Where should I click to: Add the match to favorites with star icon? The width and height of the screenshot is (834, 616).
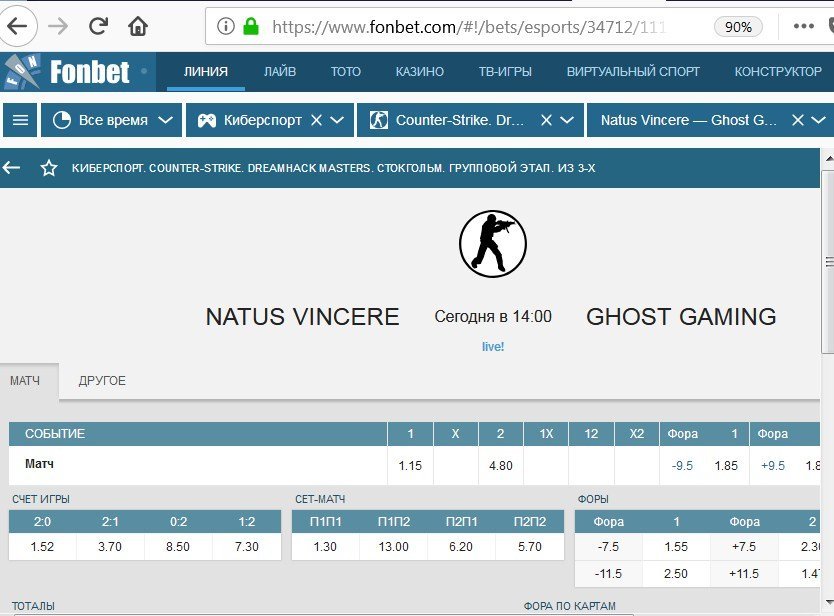[49, 168]
